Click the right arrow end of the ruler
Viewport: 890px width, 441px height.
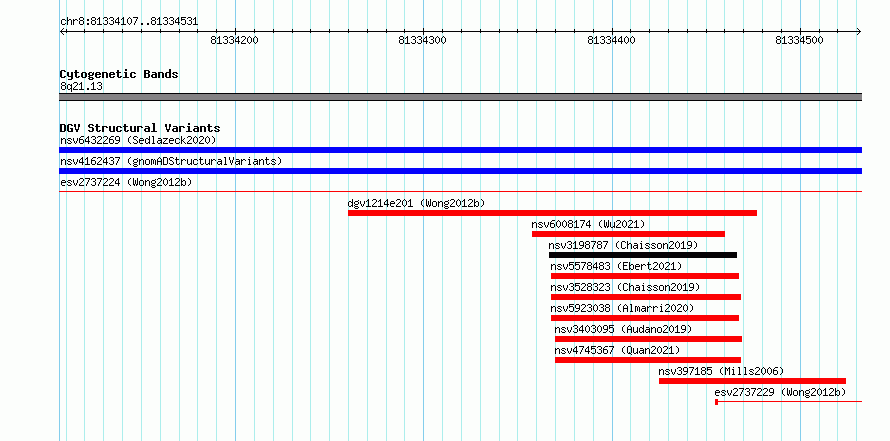(859, 31)
